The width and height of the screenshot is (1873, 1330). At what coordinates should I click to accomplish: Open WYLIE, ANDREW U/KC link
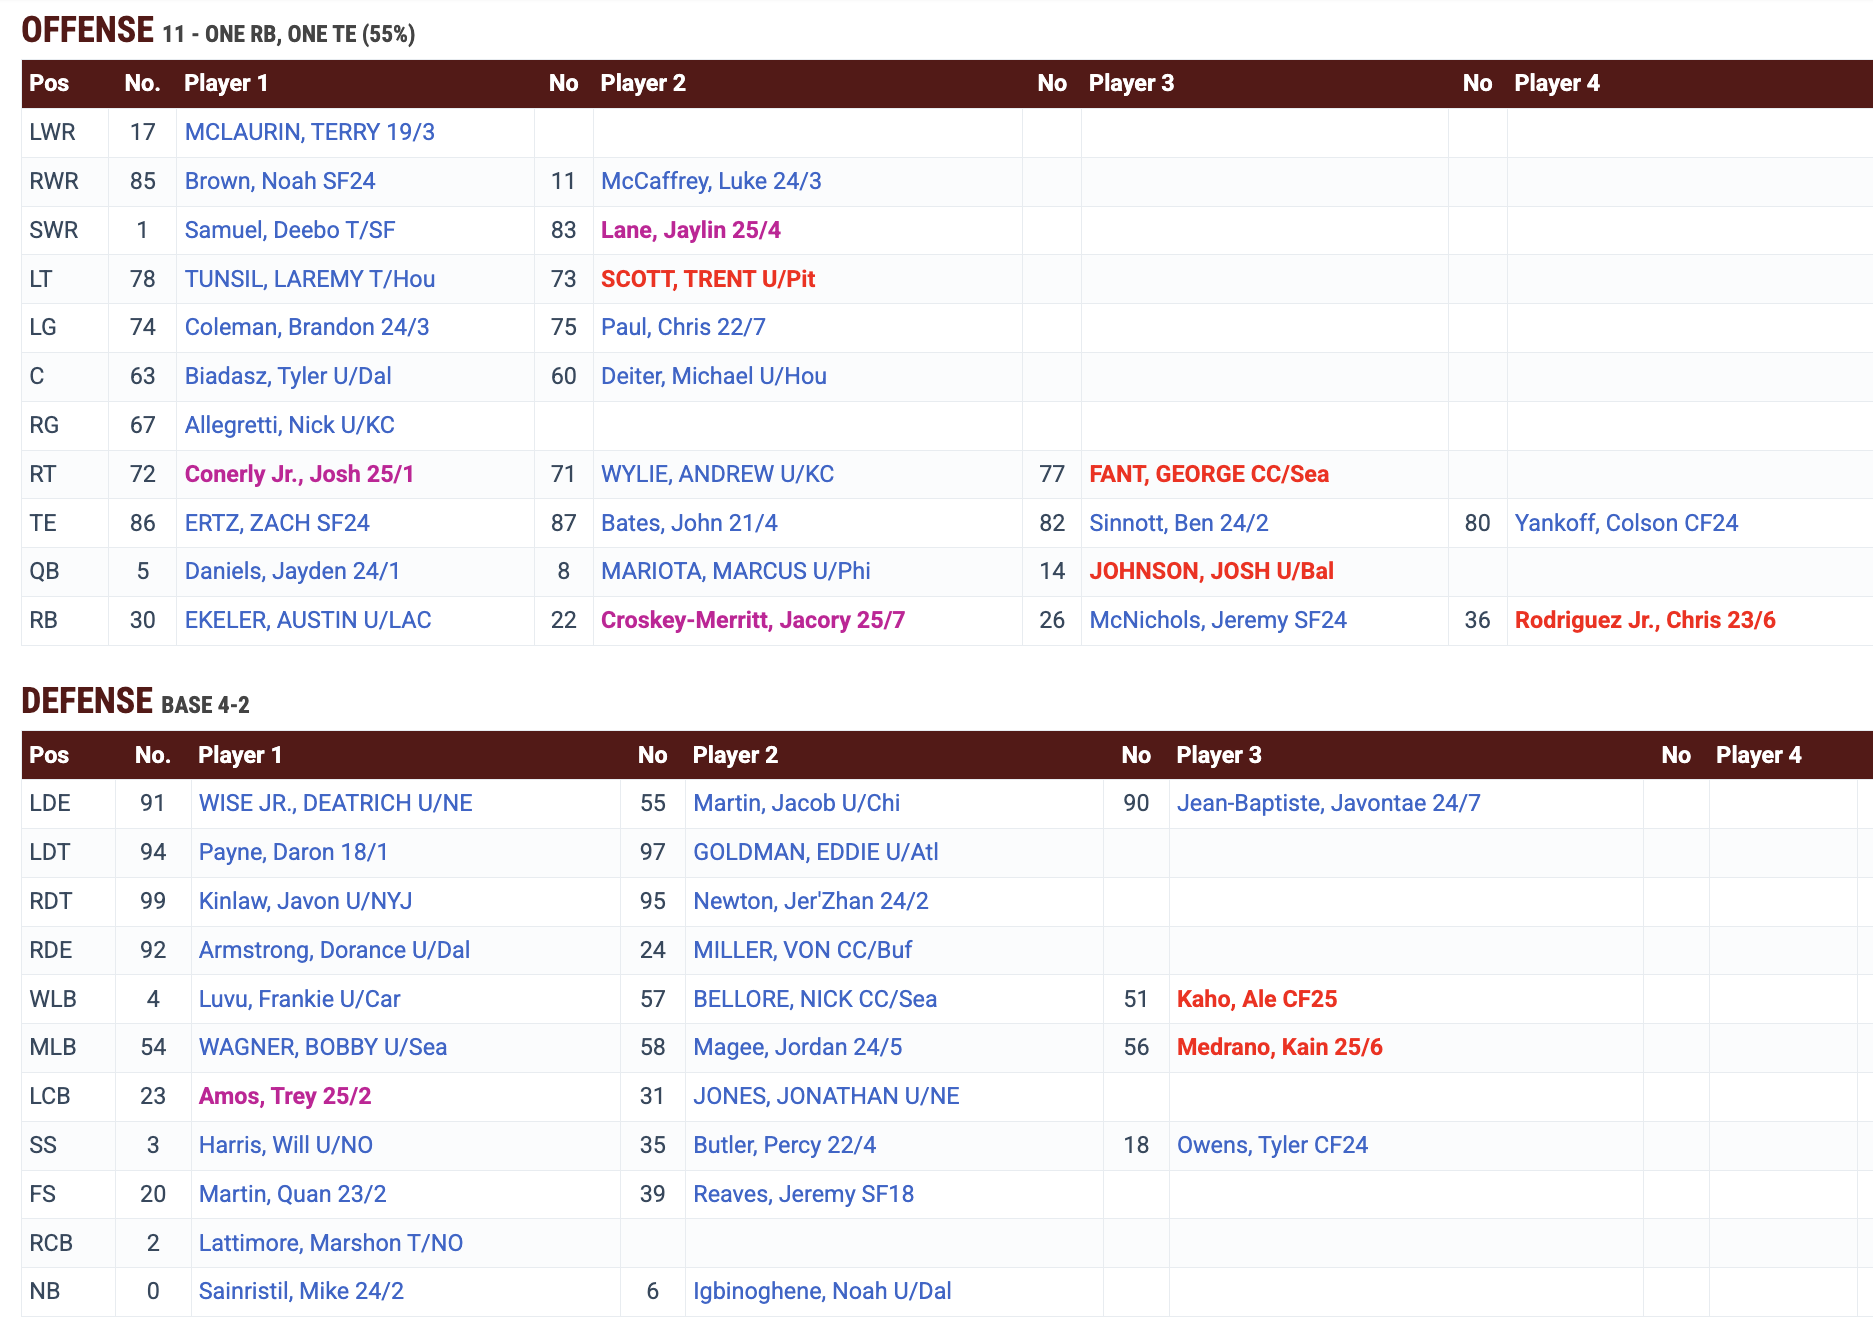click(717, 474)
